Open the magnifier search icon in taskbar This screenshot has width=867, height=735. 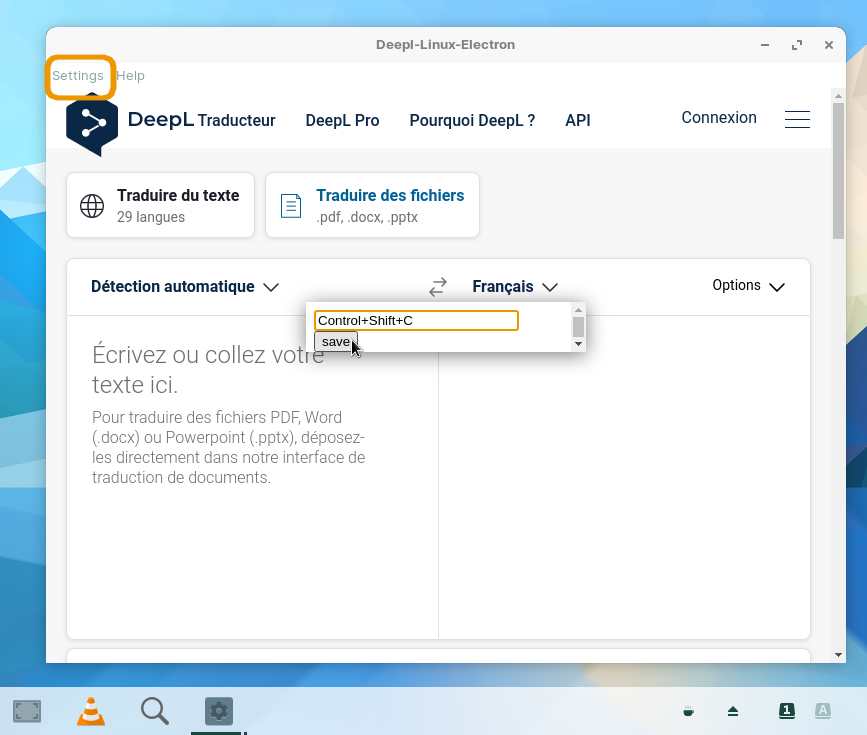pos(154,711)
